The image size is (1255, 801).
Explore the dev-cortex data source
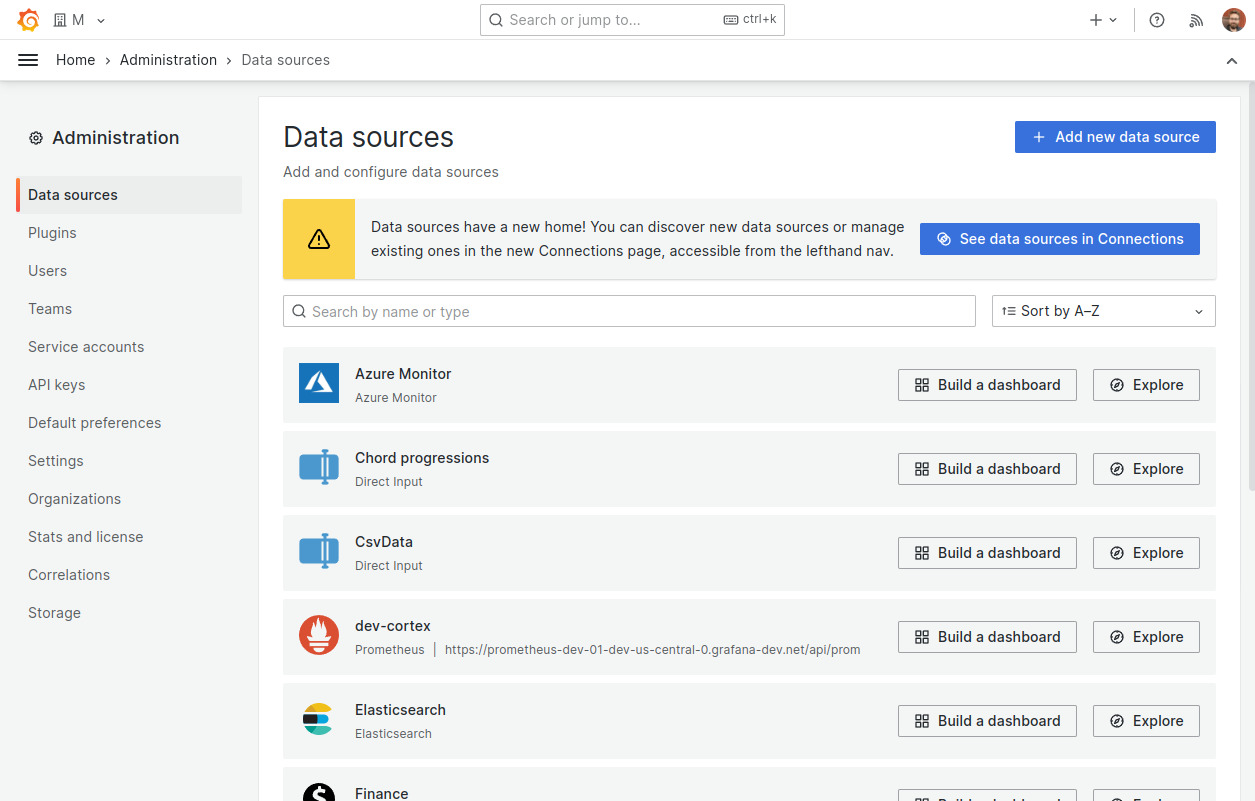tap(1146, 637)
